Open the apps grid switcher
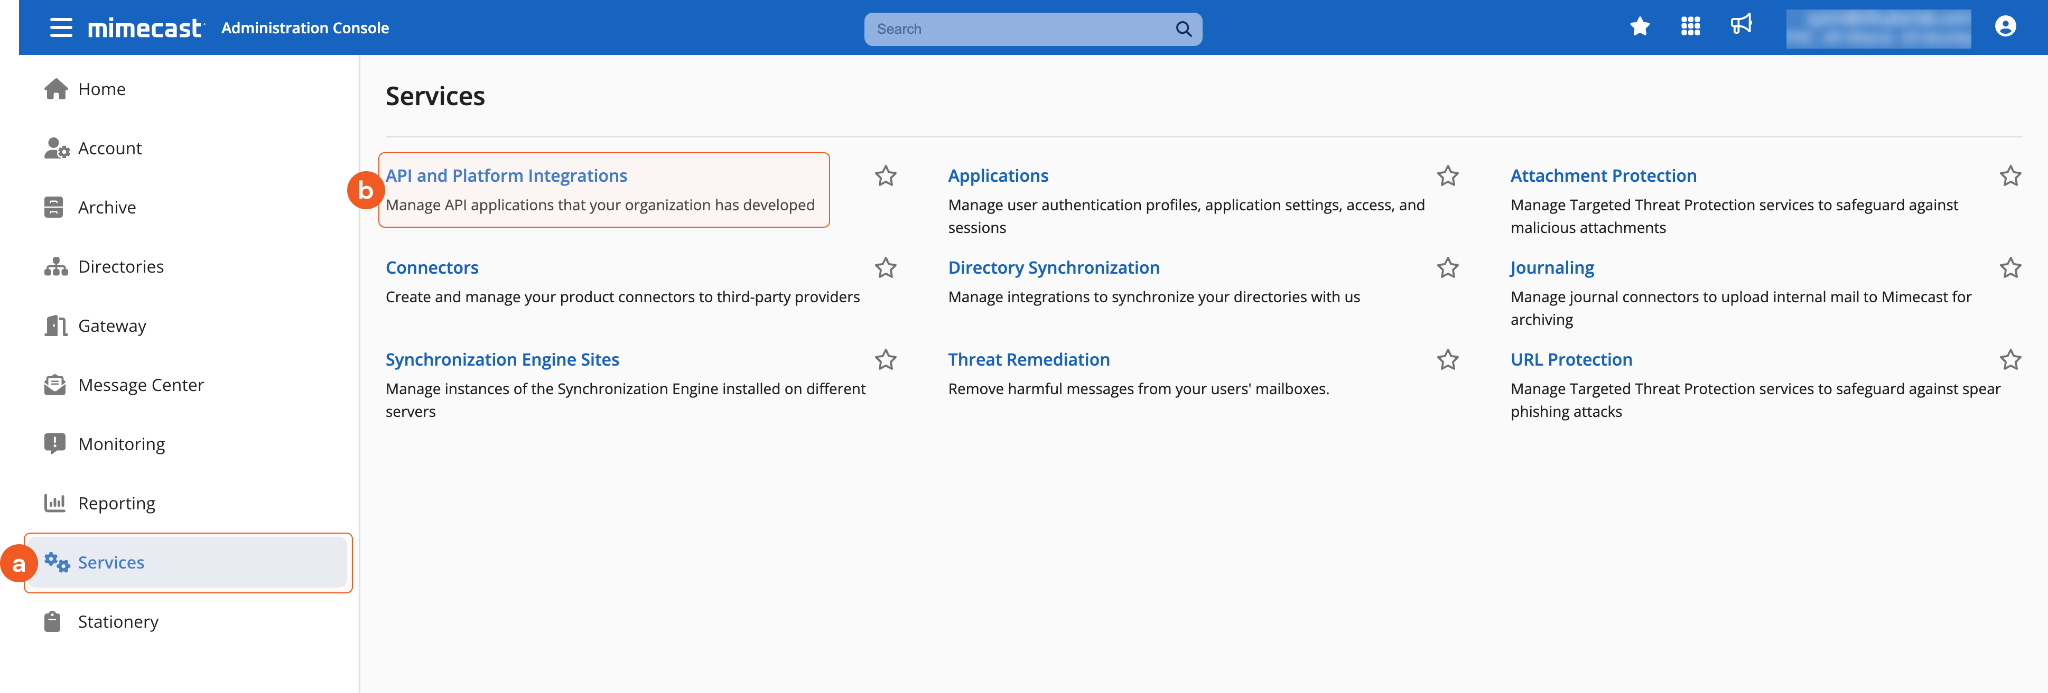The image size is (2048, 693). point(1690,27)
